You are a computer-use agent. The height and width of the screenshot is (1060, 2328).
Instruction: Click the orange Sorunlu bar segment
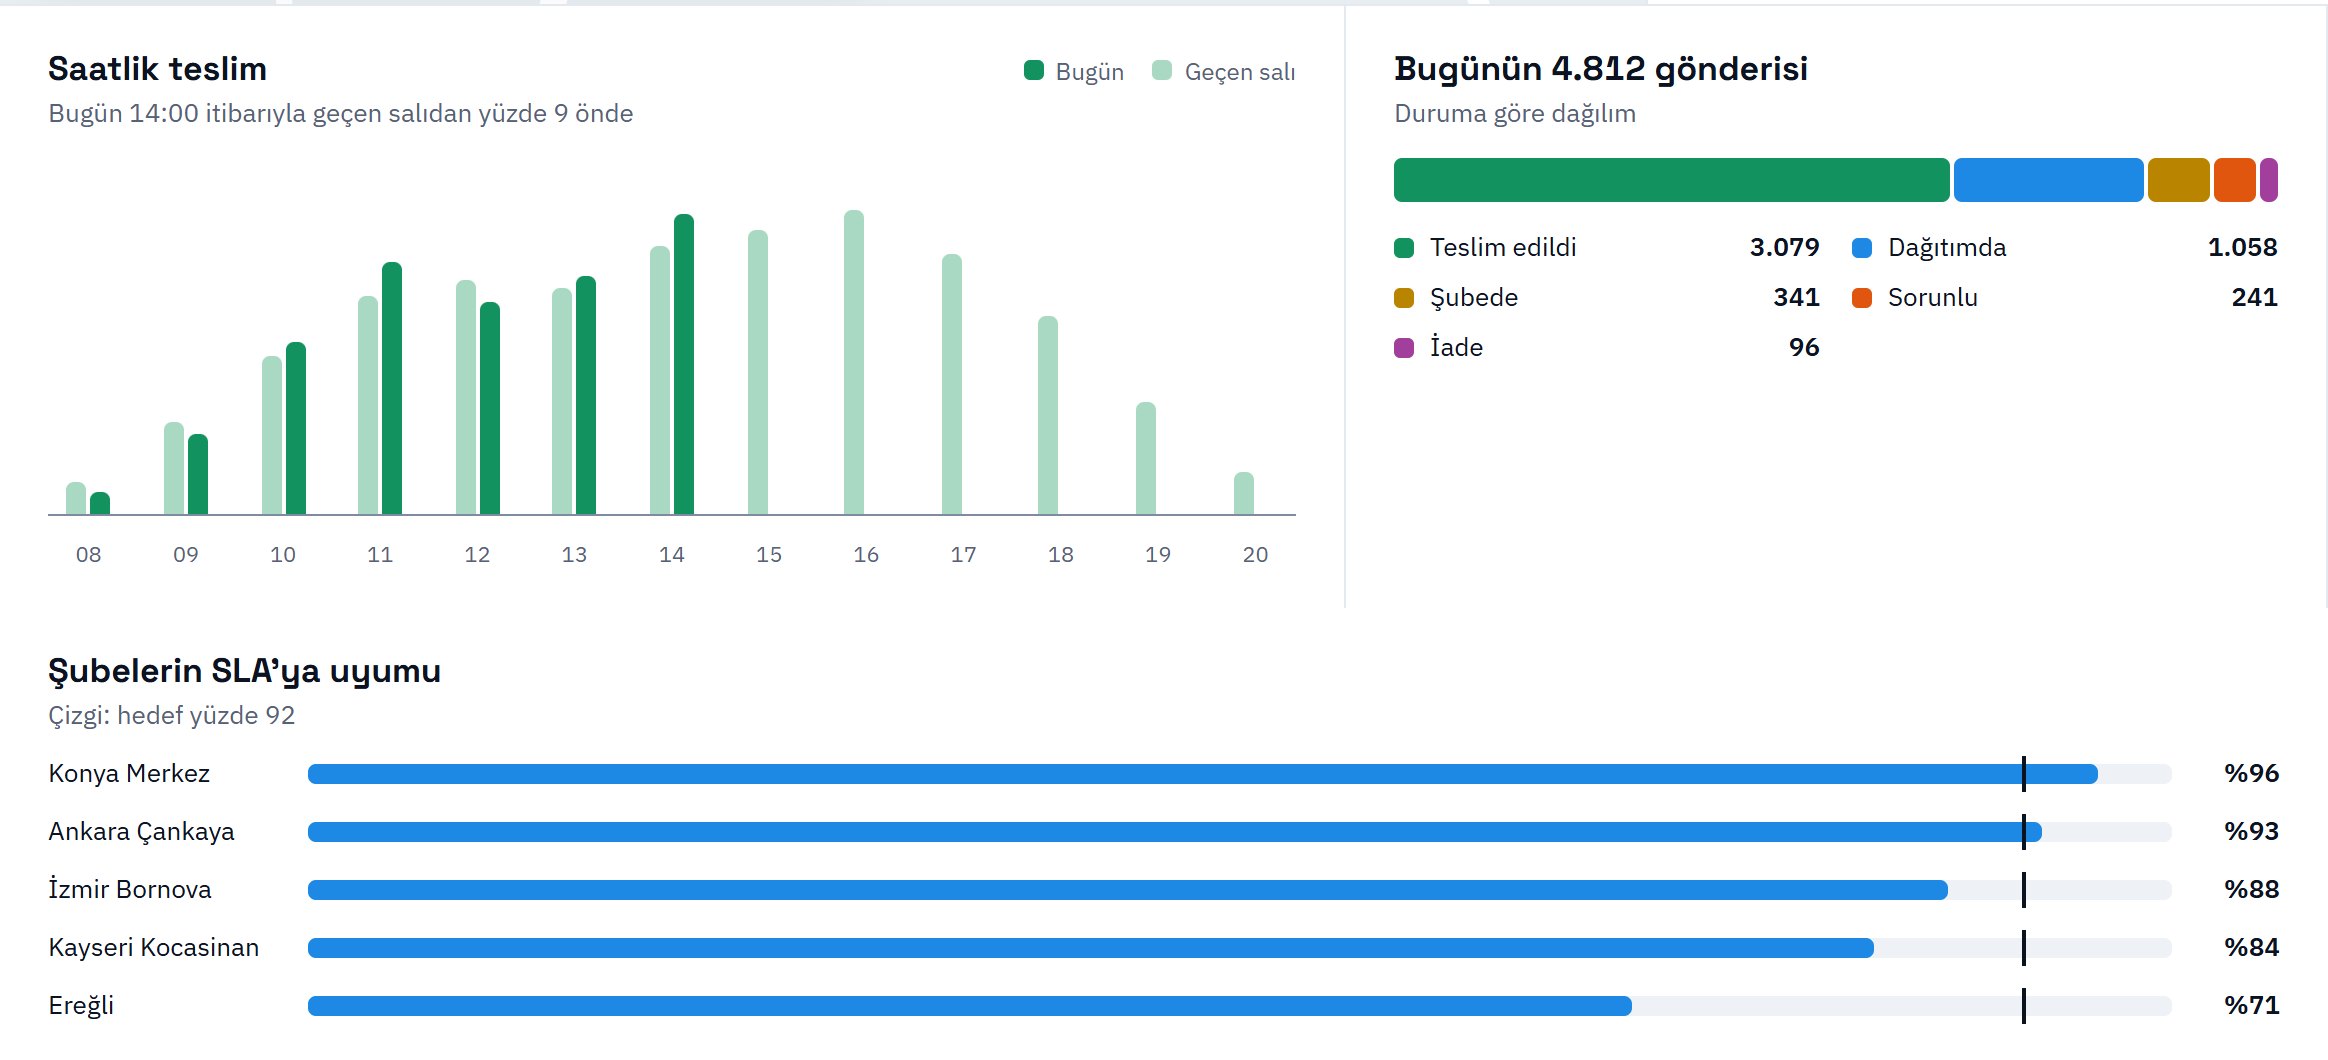tap(2235, 180)
